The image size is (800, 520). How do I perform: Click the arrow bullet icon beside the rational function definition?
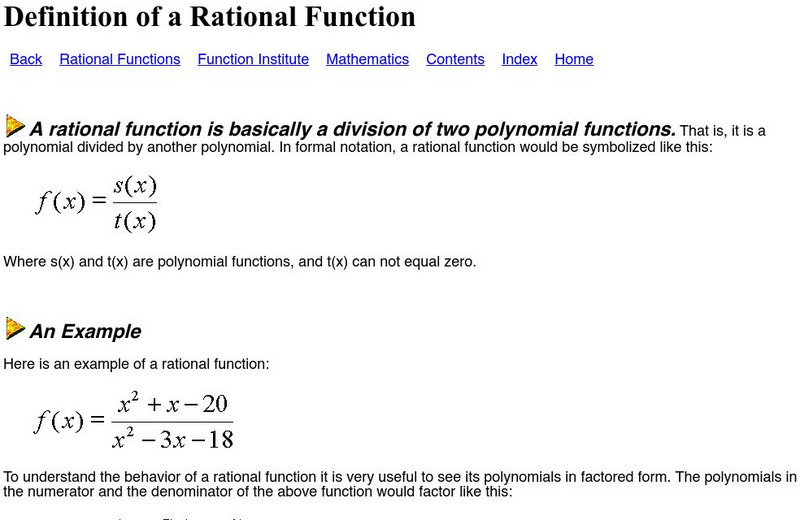pyautogui.click(x=15, y=126)
